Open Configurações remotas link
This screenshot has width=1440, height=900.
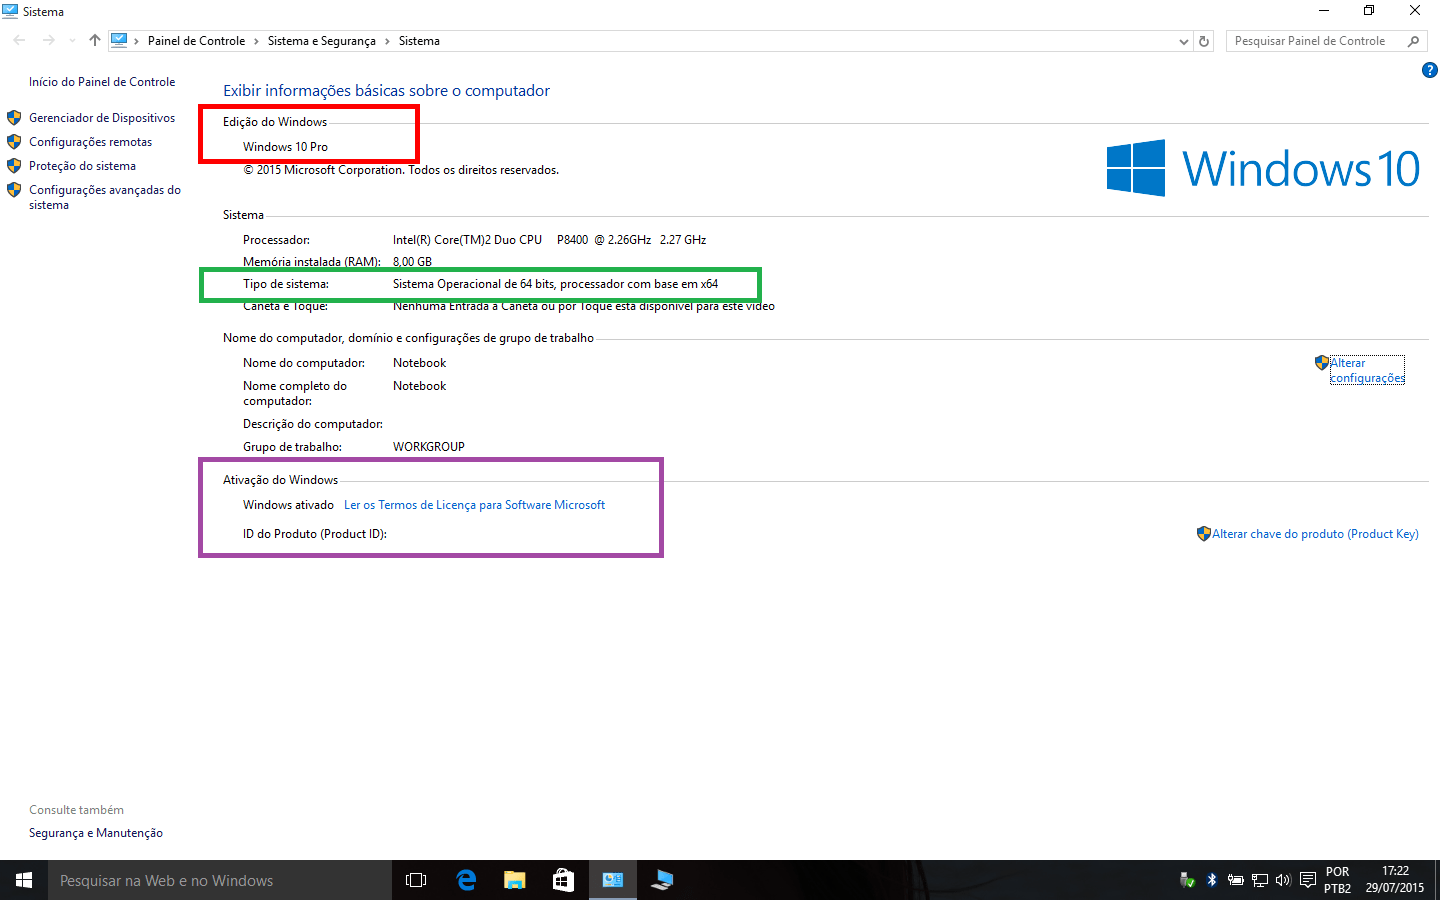90,142
